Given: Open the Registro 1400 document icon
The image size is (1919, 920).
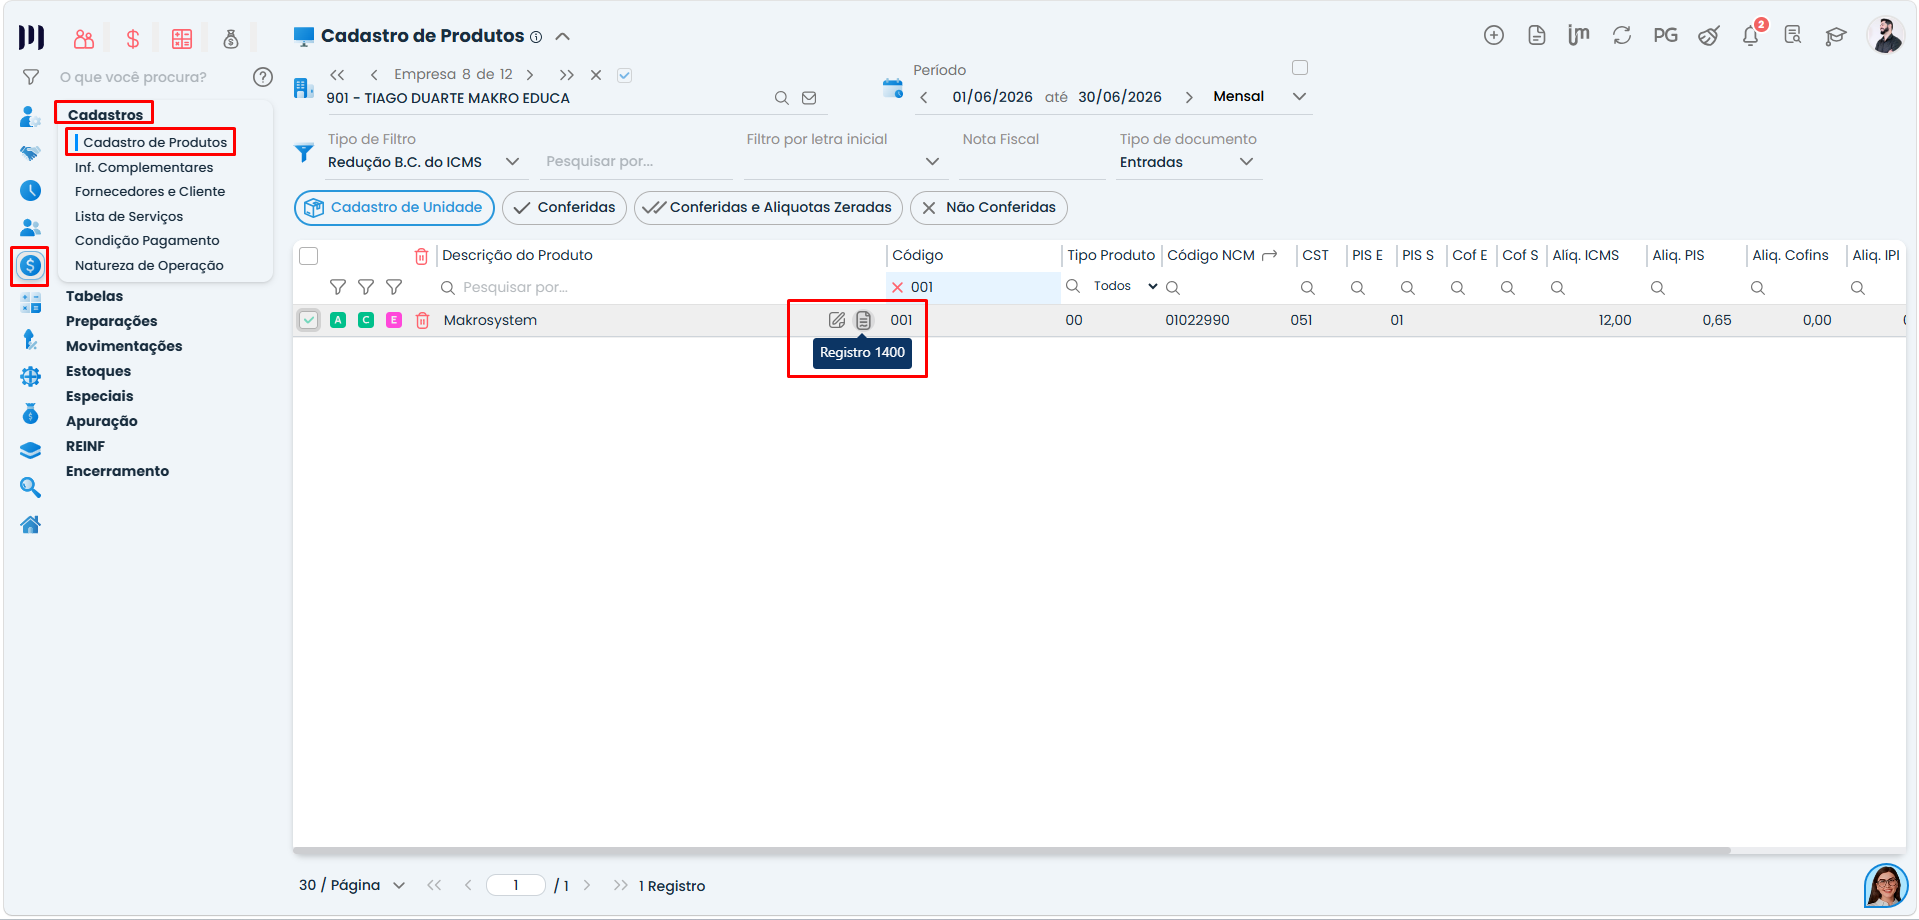Looking at the screenshot, I should pos(863,320).
